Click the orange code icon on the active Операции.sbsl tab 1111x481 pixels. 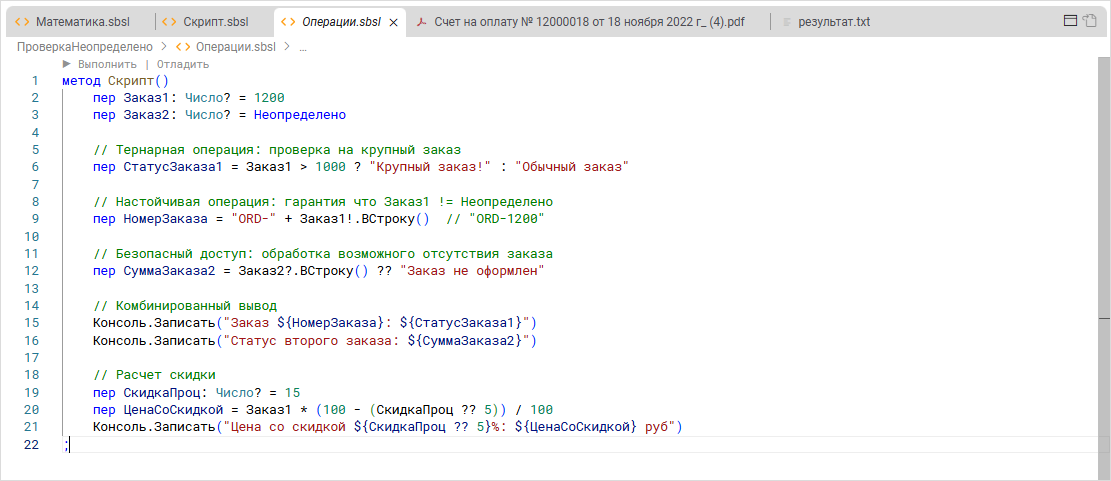pyautogui.click(x=288, y=21)
